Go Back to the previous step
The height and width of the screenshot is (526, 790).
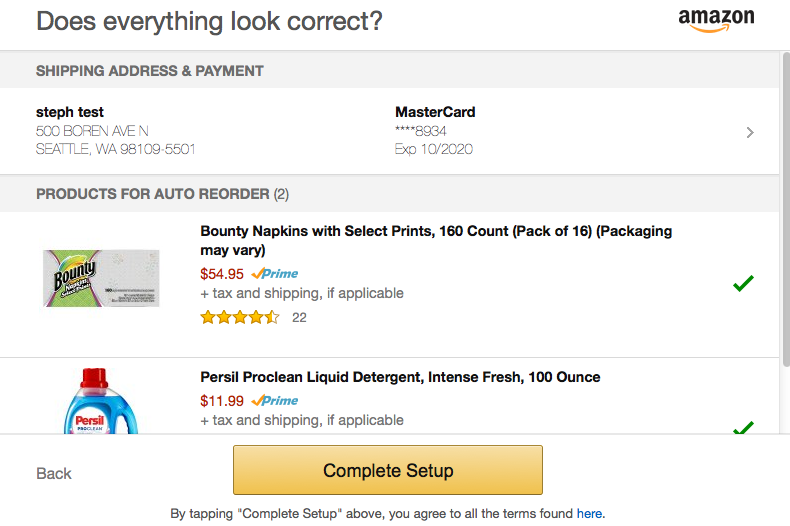point(54,474)
